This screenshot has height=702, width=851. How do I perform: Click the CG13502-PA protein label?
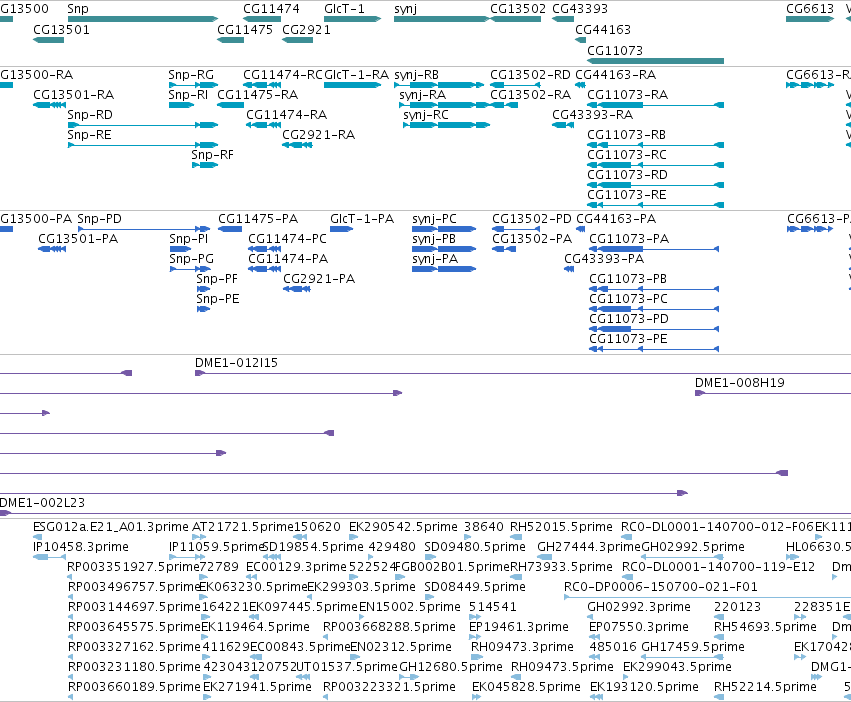(532, 239)
